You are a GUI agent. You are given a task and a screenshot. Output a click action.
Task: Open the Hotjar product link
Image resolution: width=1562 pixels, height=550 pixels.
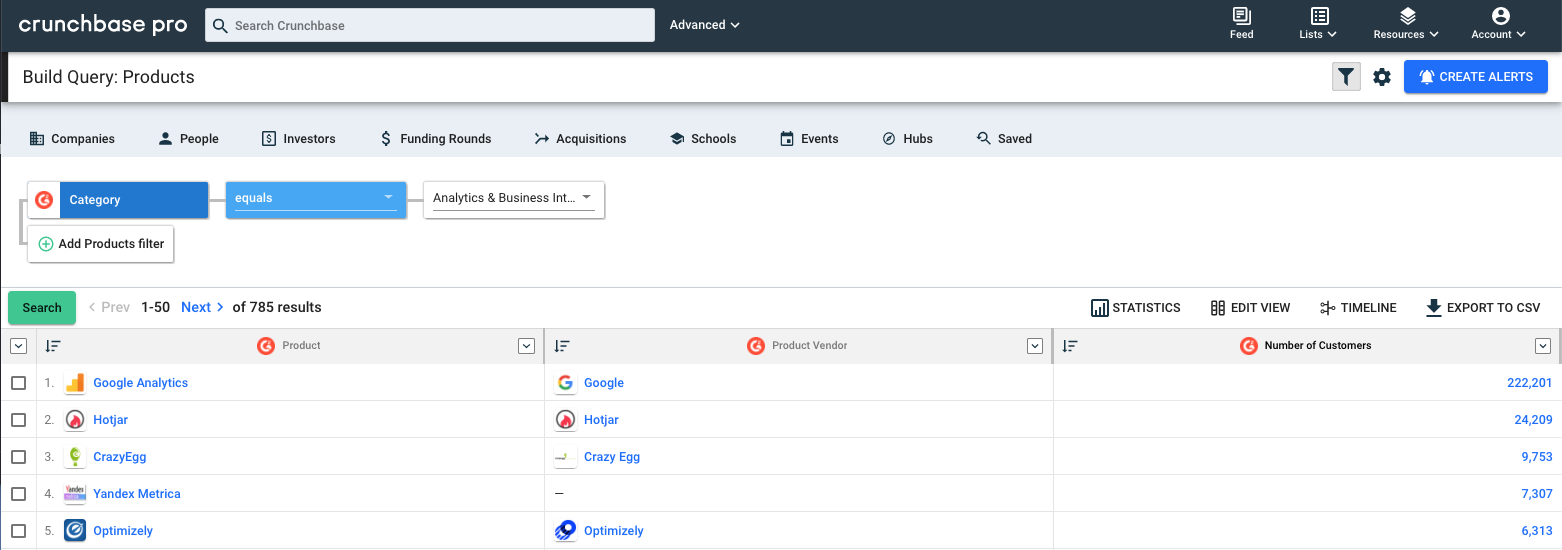pos(110,420)
